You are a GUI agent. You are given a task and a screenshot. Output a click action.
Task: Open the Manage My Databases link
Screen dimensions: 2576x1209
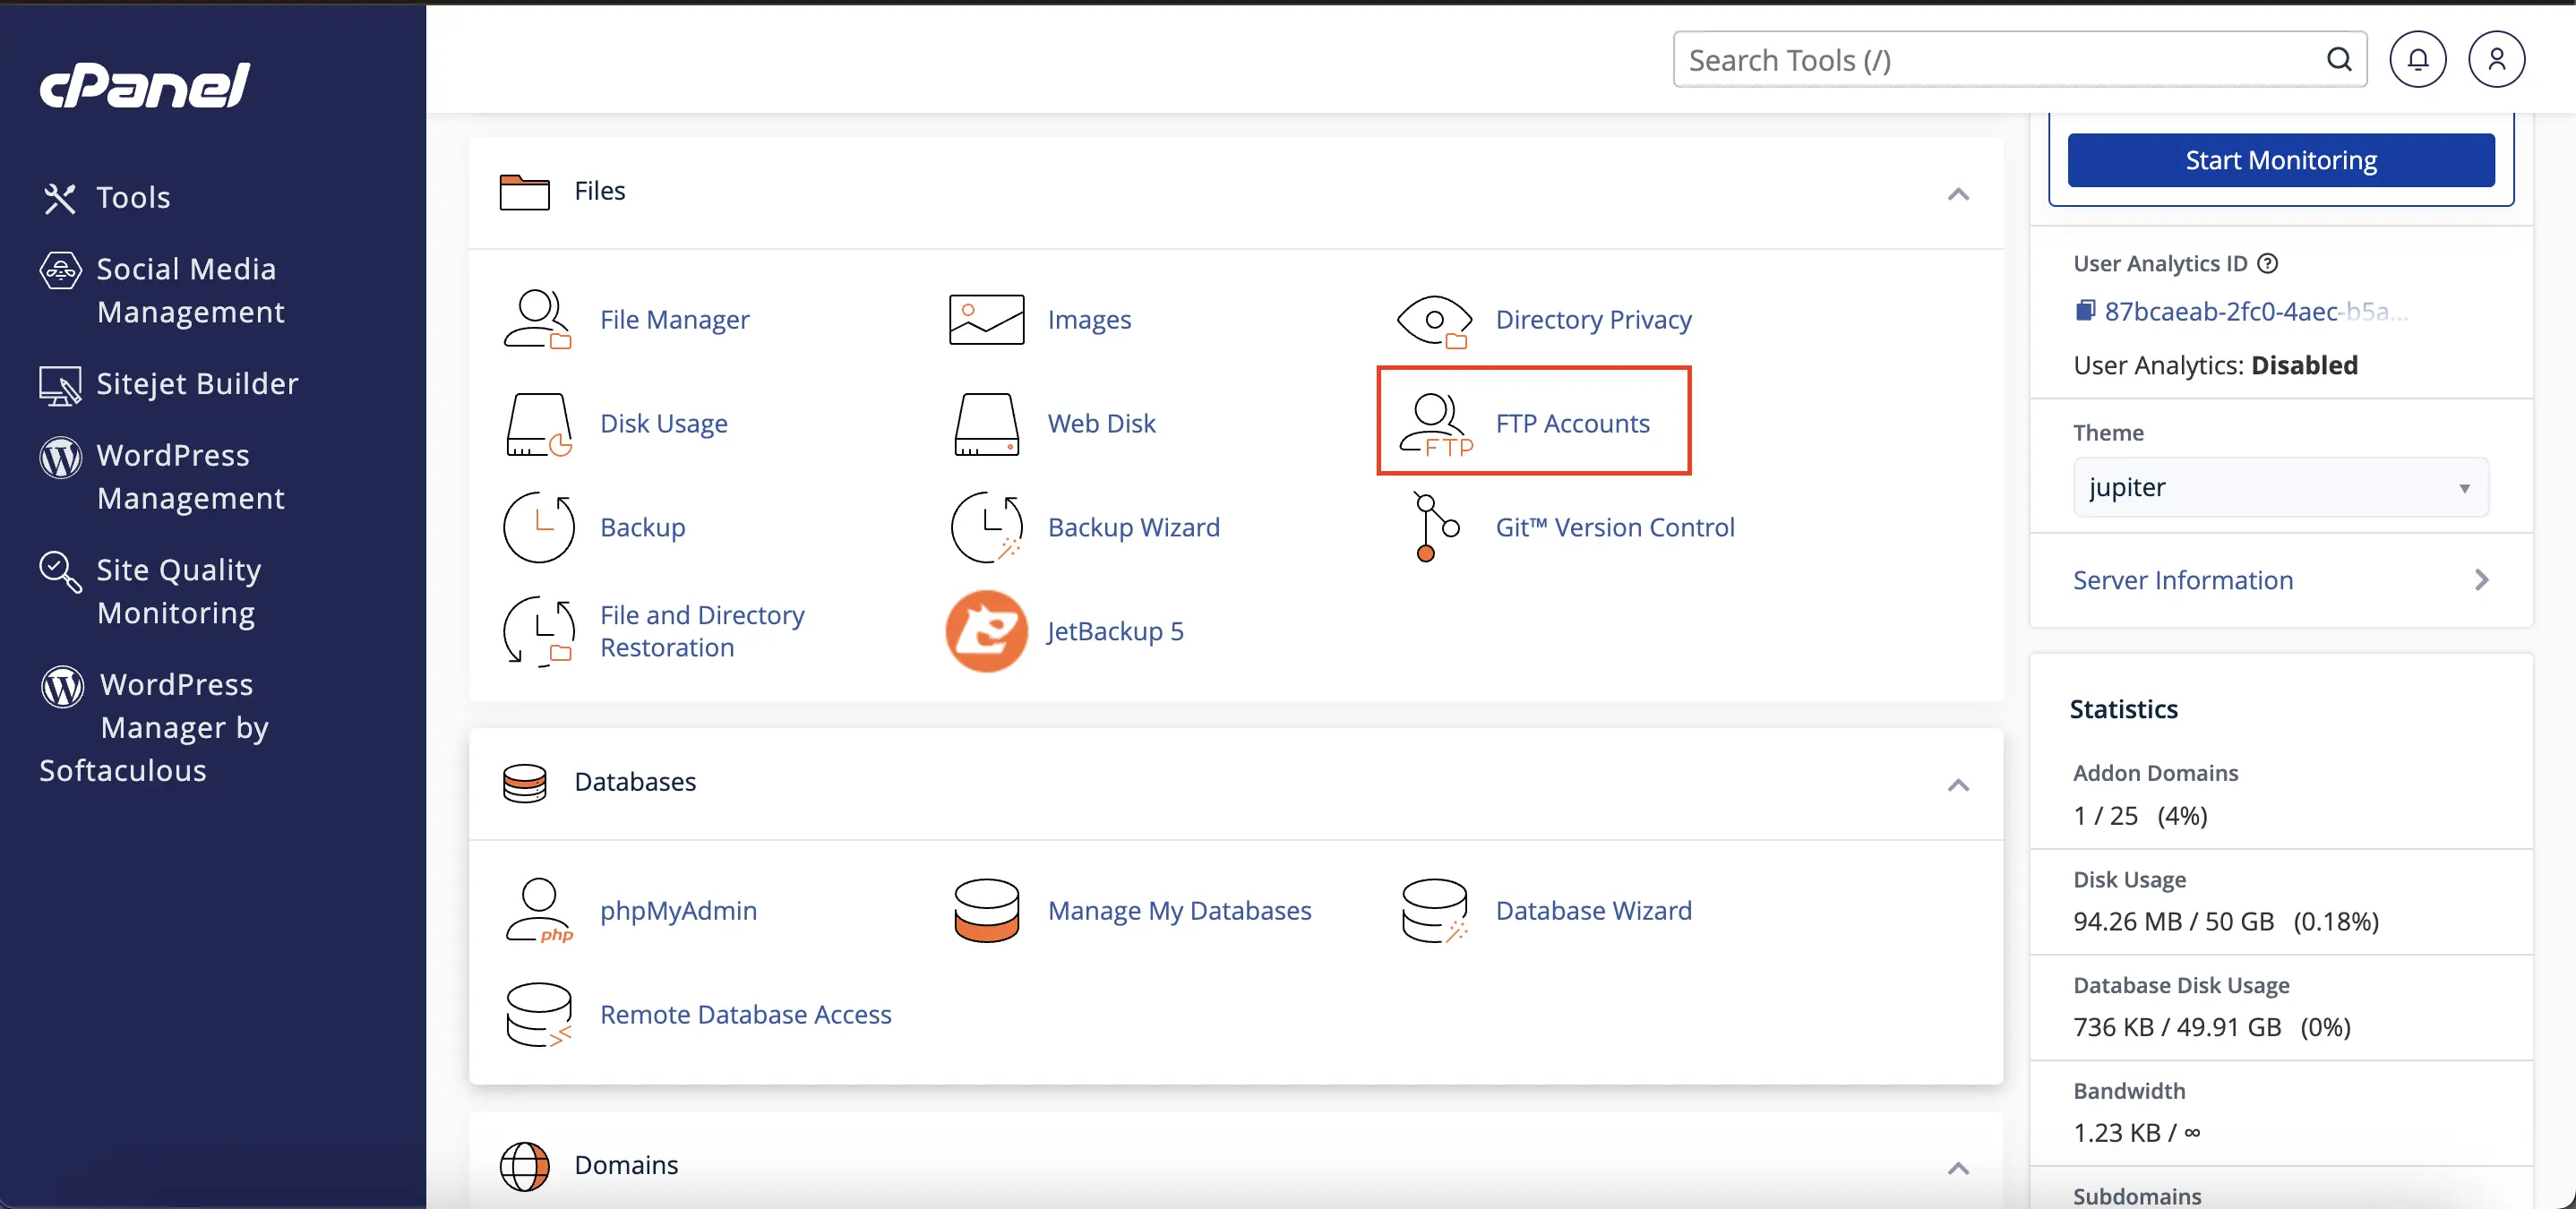pyautogui.click(x=1179, y=910)
